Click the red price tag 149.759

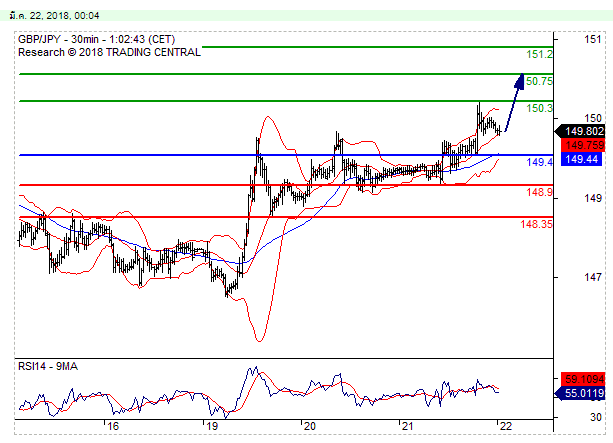[583, 145]
